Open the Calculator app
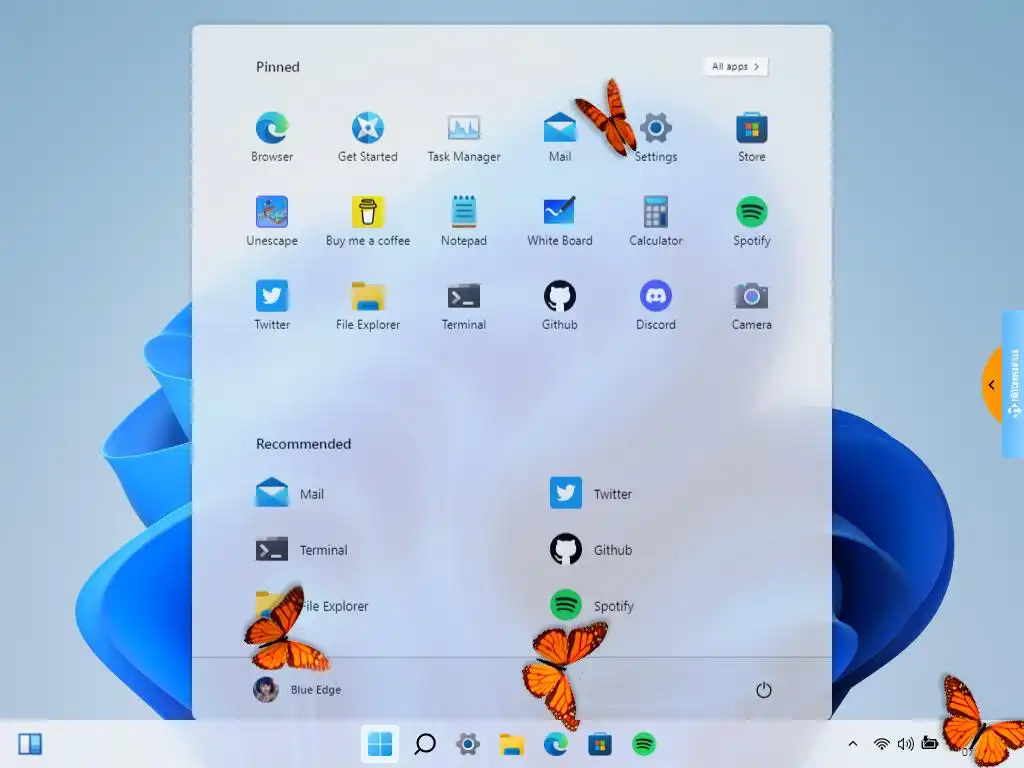Viewport: 1024px width, 768px height. 656,221
